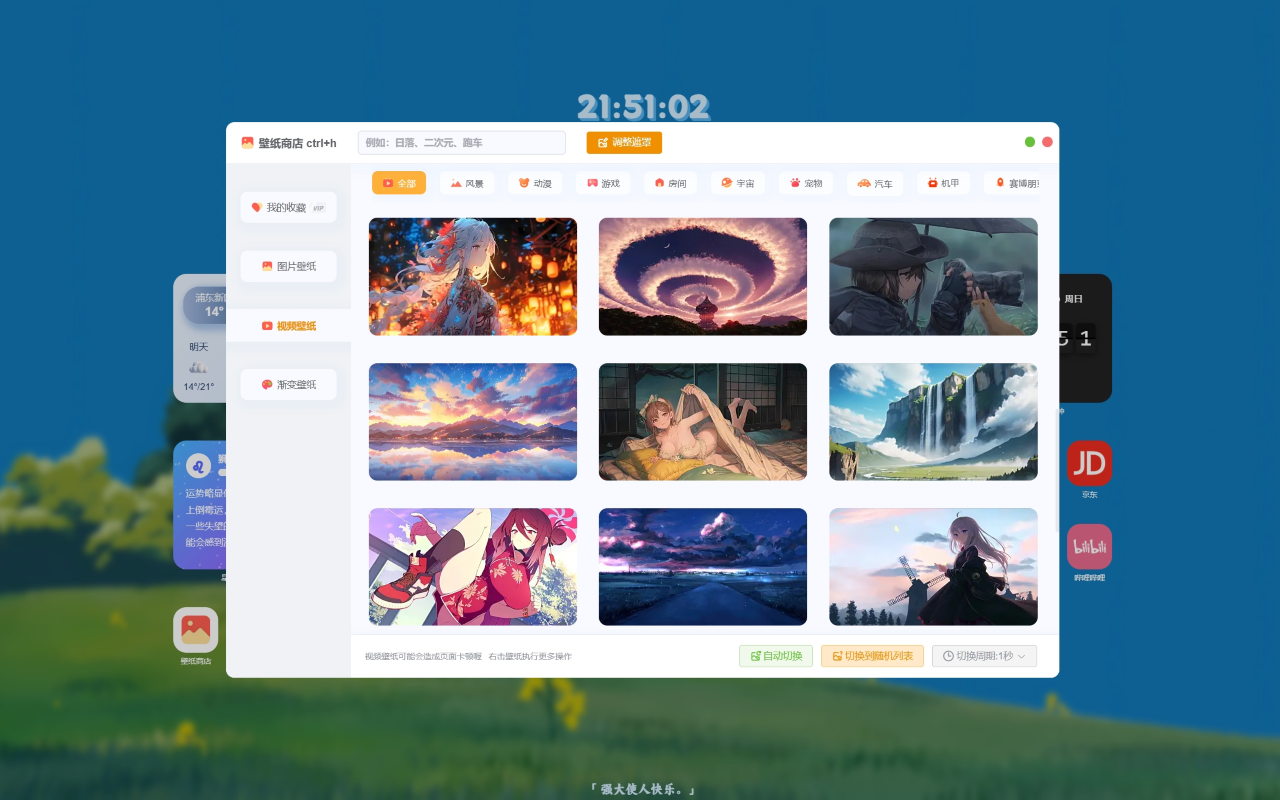
Task: Enable 切换到随机列表 mode
Action: [872, 656]
